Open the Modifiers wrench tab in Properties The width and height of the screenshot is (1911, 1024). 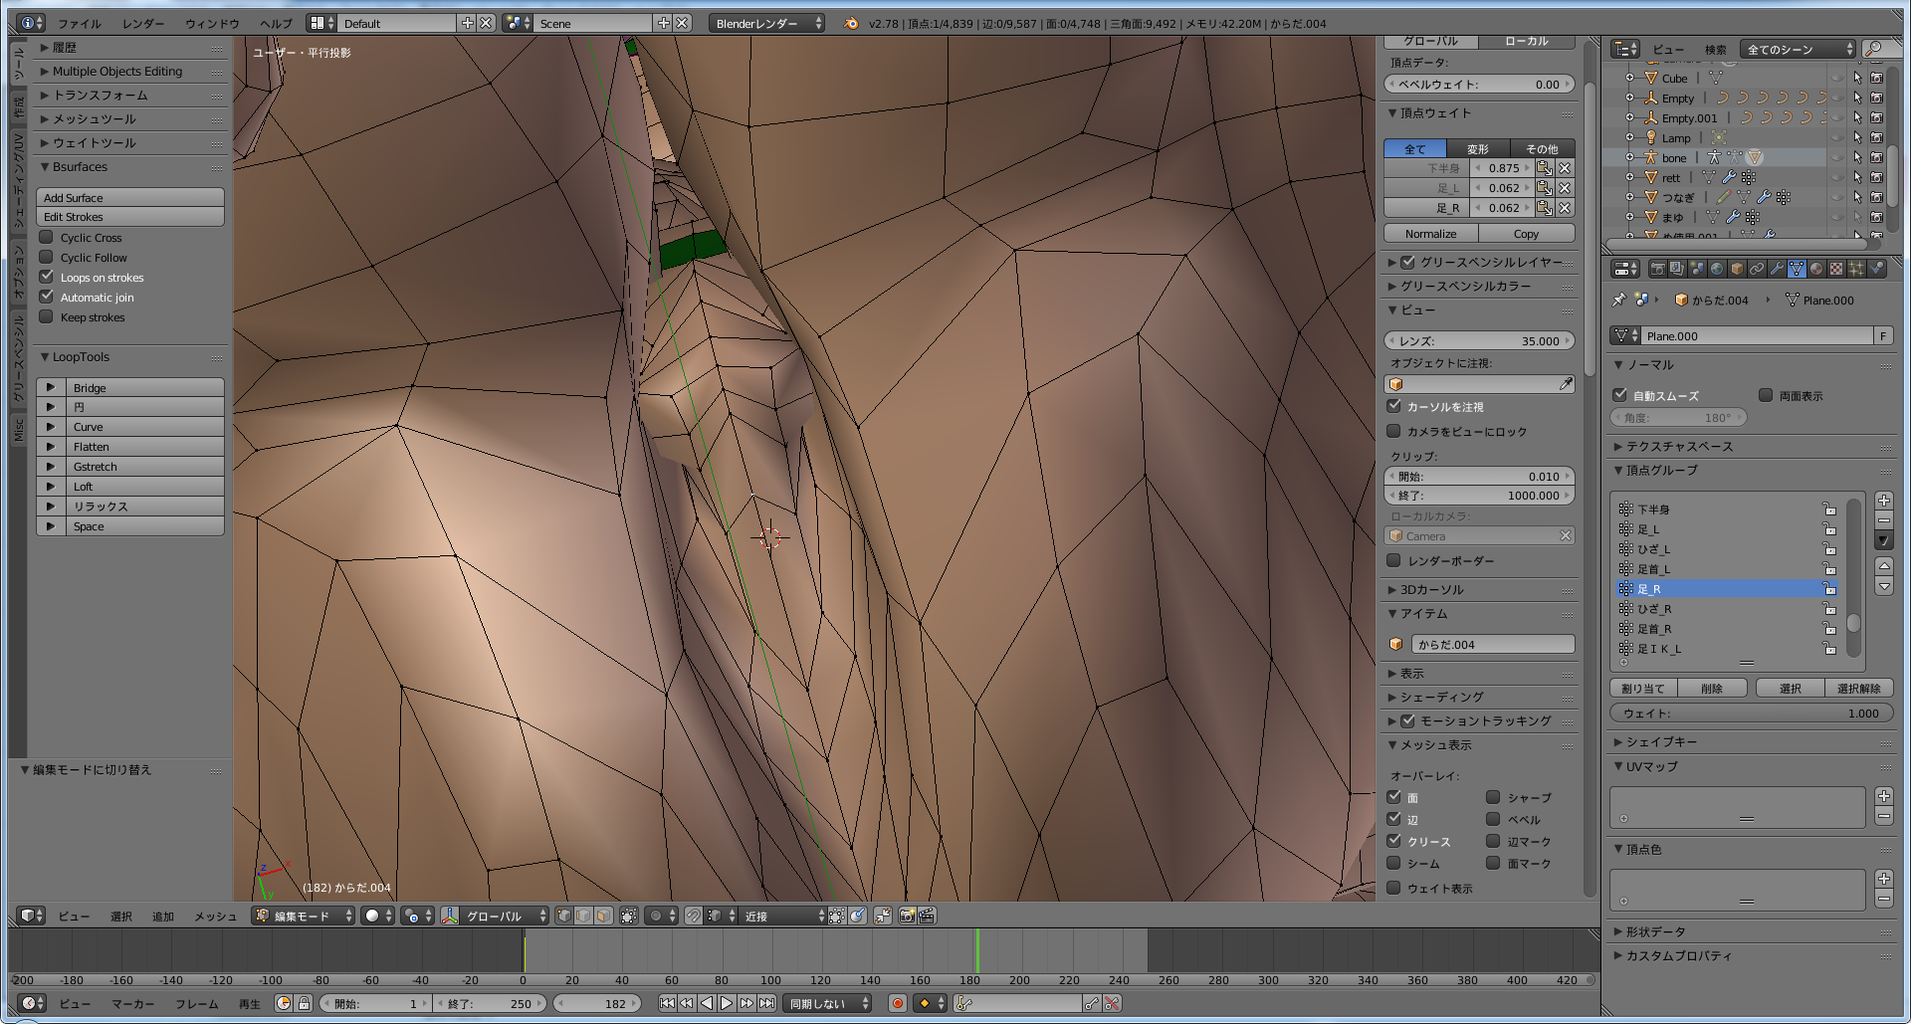tap(1776, 269)
